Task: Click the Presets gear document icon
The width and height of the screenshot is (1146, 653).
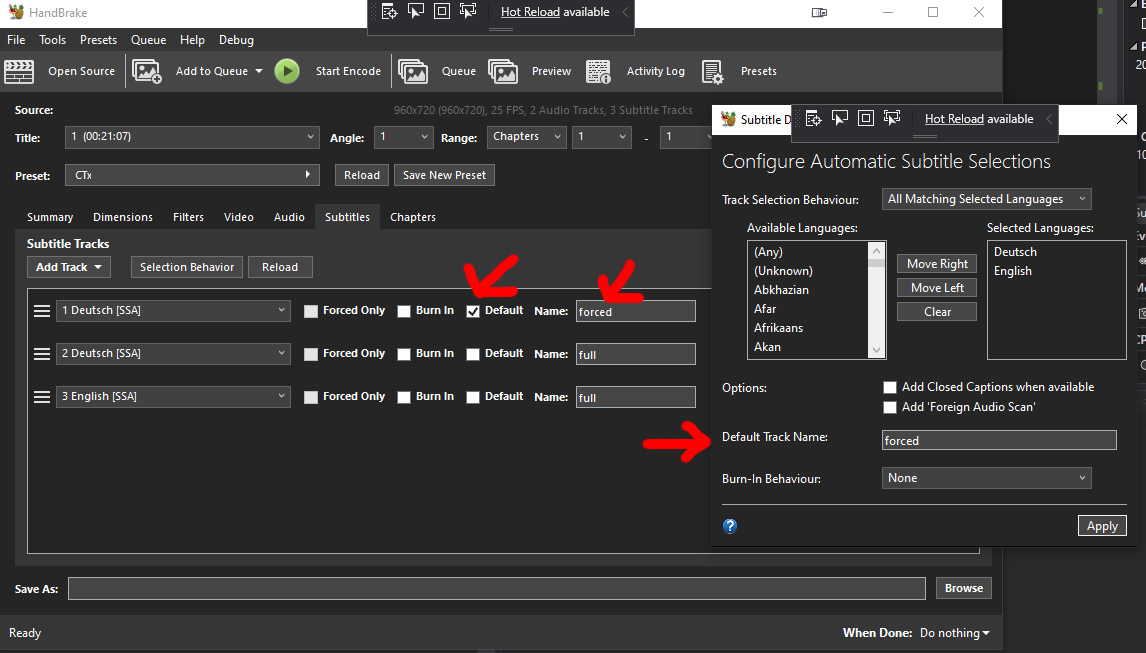Action: (x=712, y=72)
